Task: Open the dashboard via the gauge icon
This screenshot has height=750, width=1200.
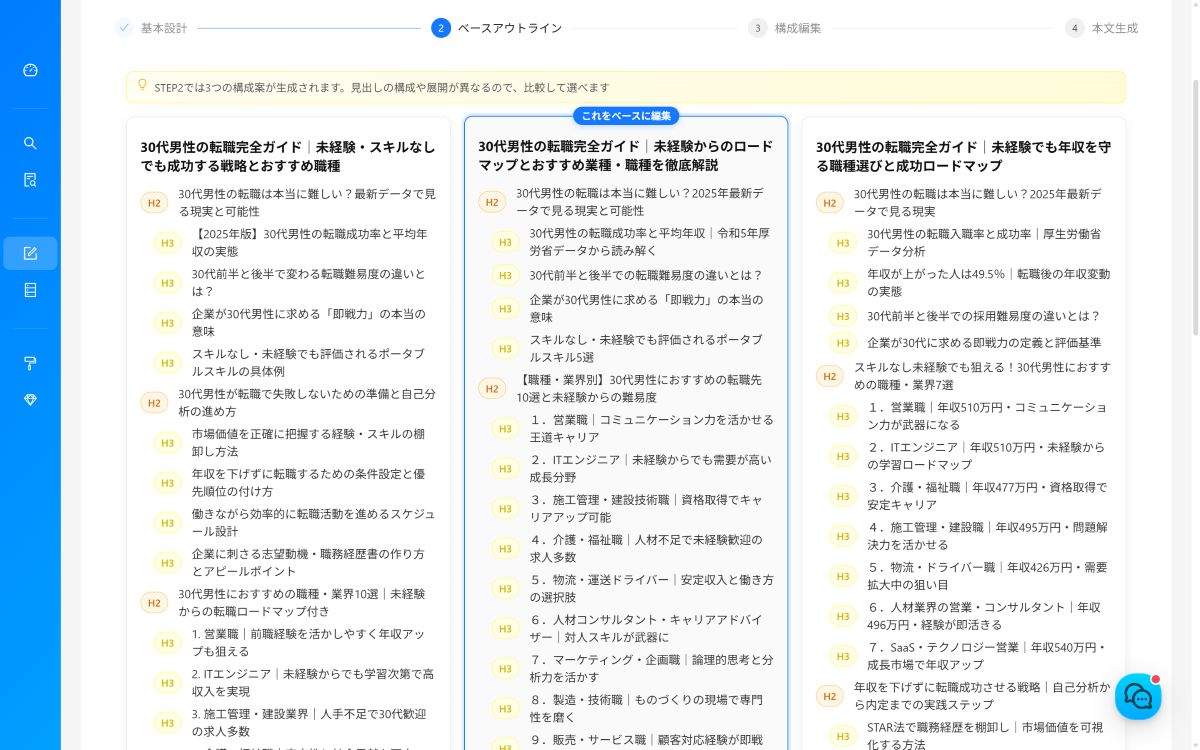Action: pos(30,70)
